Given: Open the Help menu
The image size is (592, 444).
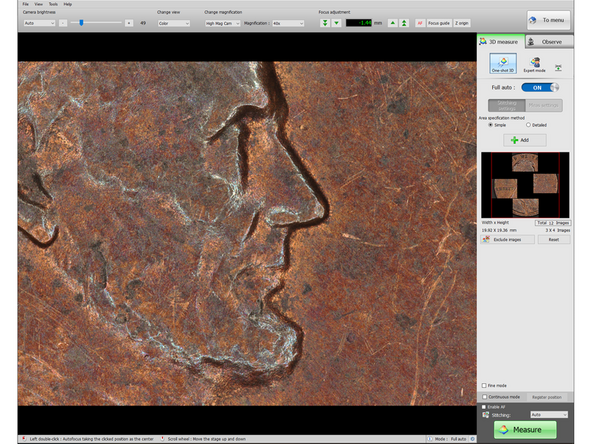Looking at the screenshot, I should (68, 4).
